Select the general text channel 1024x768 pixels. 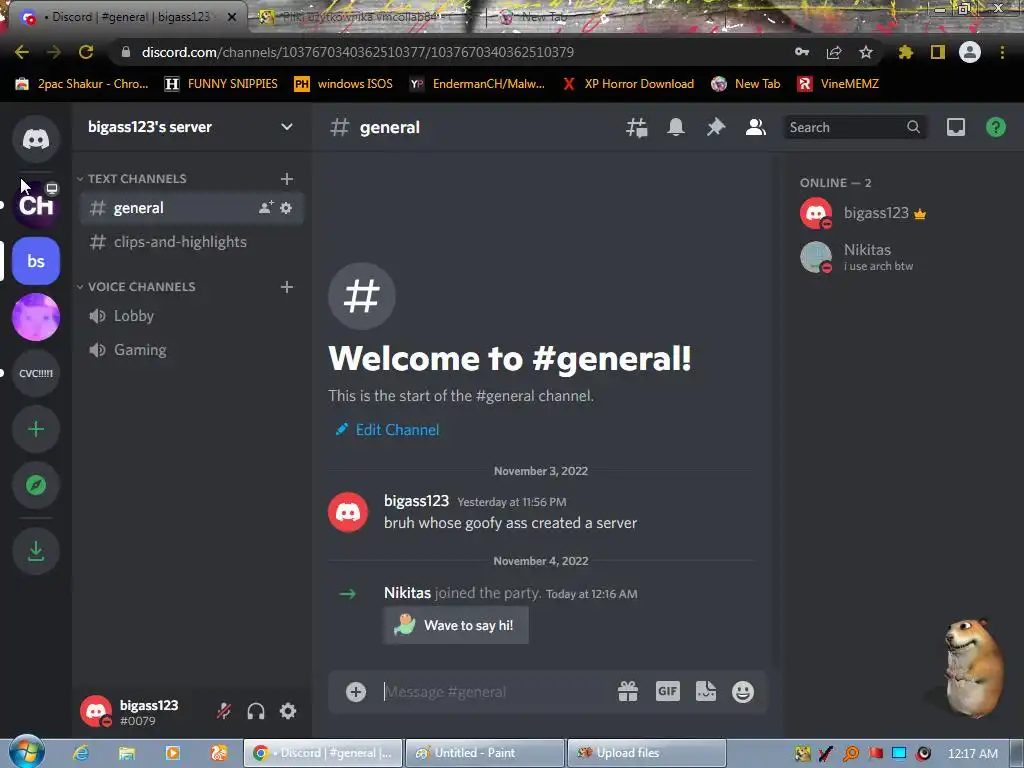click(191, 208)
